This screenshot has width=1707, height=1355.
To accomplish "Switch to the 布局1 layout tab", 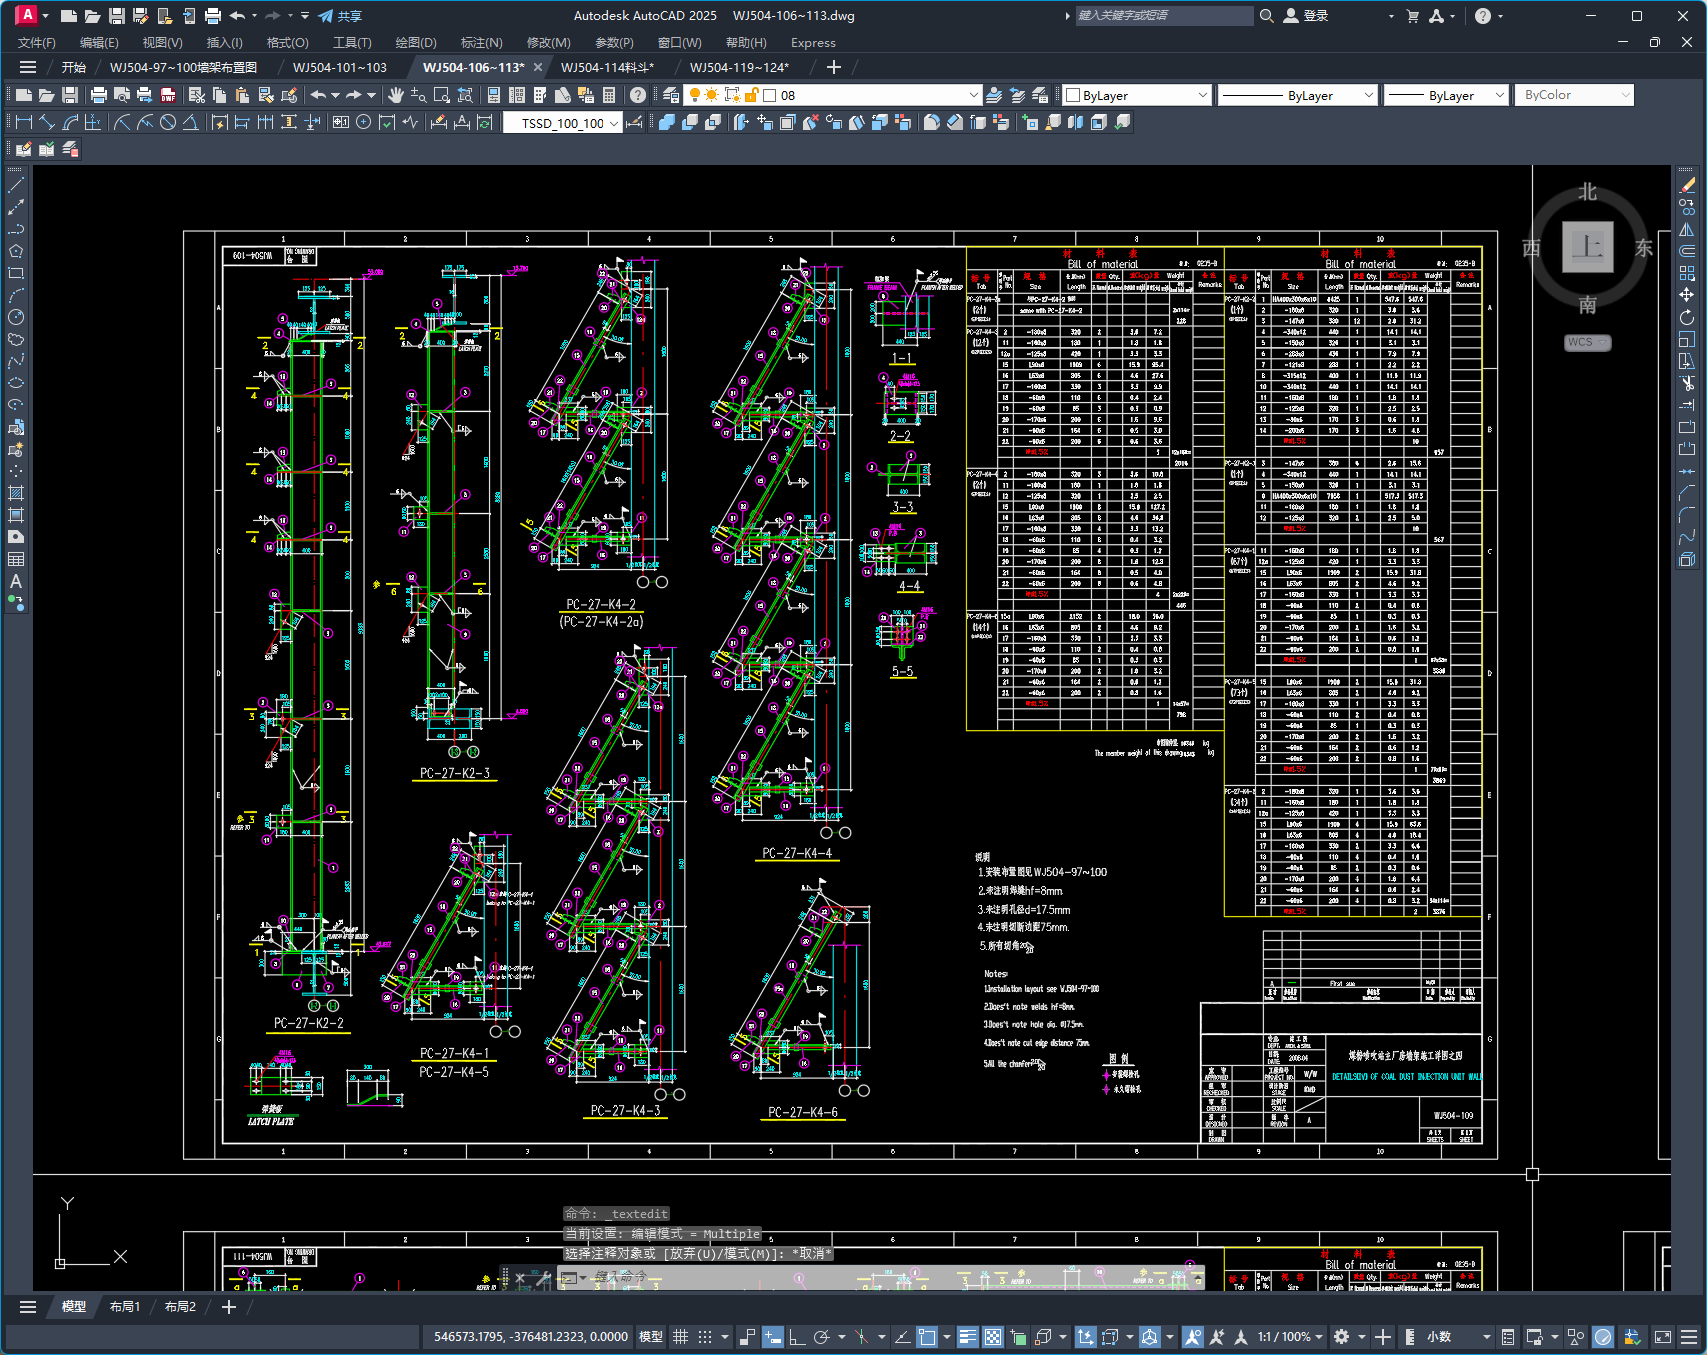I will [x=125, y=1307].
